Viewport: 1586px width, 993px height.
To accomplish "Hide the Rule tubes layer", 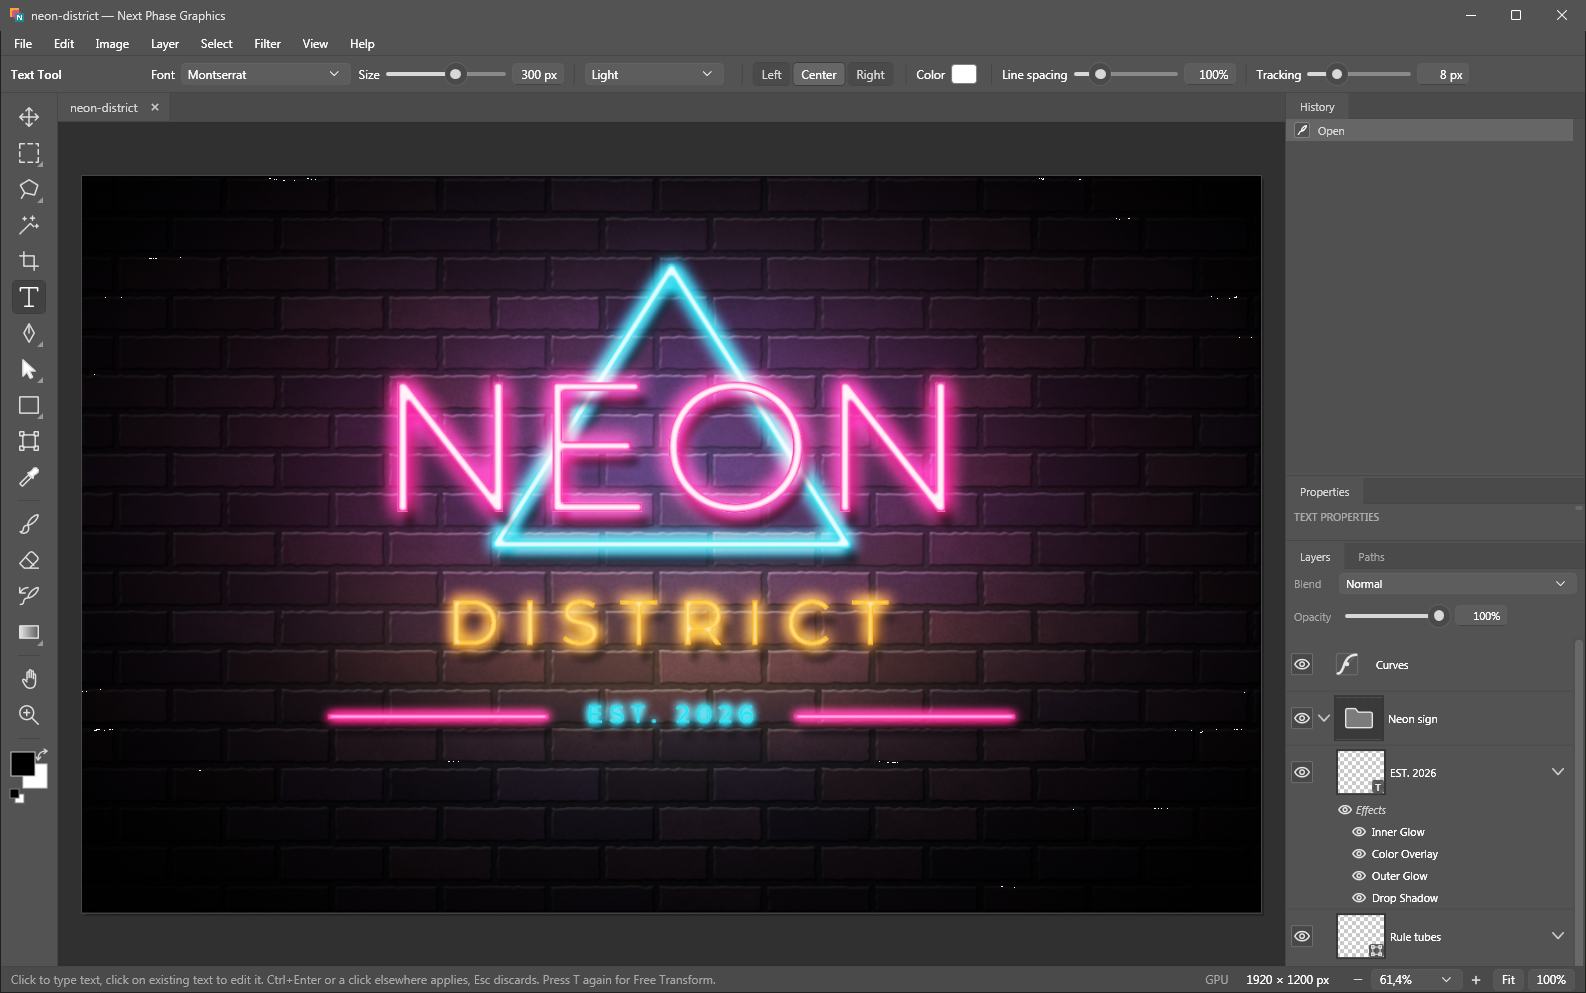I will 1302,936.
